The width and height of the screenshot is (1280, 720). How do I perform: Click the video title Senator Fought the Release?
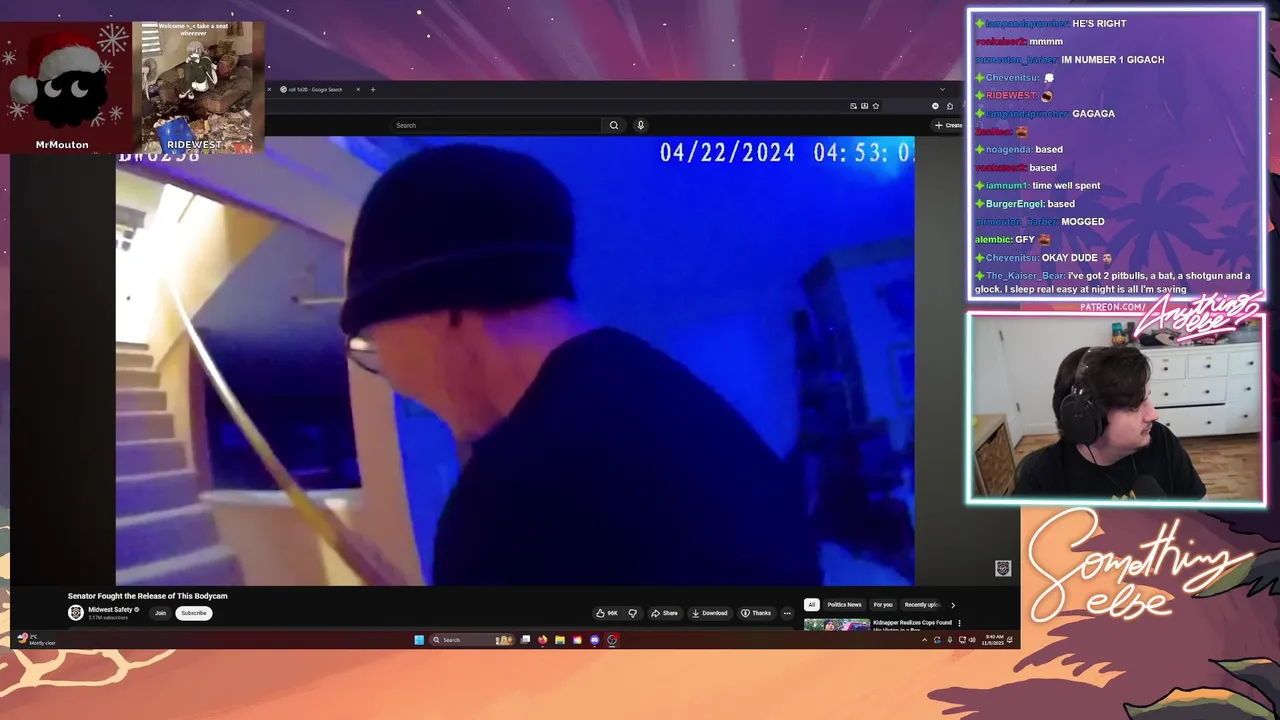[148, 596]
